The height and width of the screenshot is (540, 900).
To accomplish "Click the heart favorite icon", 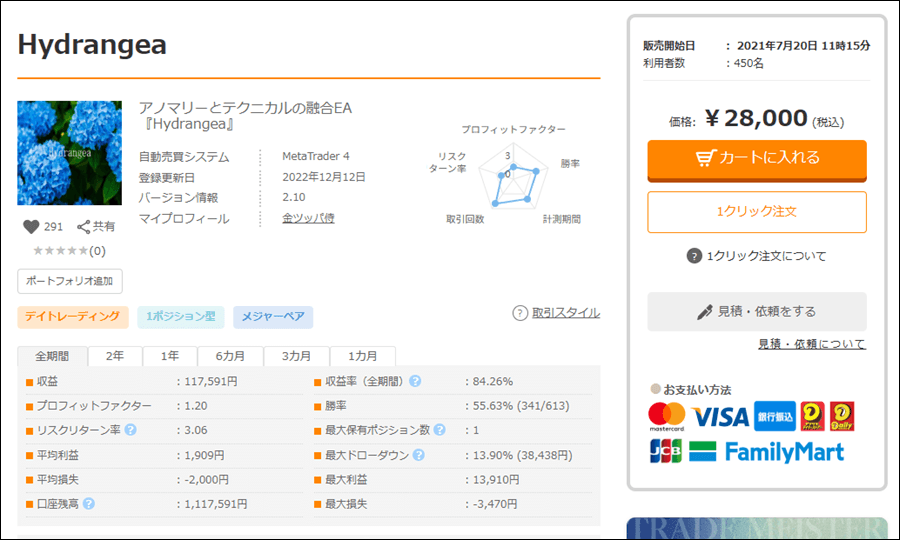I will [x=31, y=227].
